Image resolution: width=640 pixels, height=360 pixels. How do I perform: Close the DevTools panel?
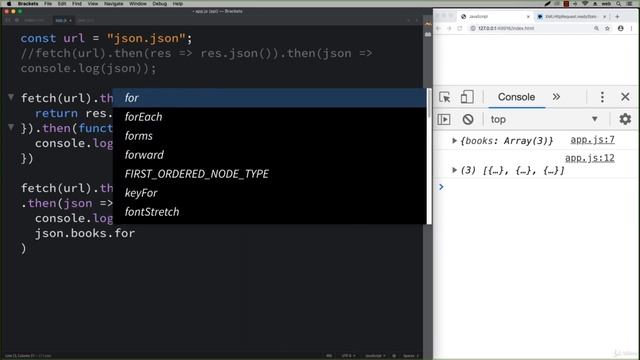(x=625, y=97)
